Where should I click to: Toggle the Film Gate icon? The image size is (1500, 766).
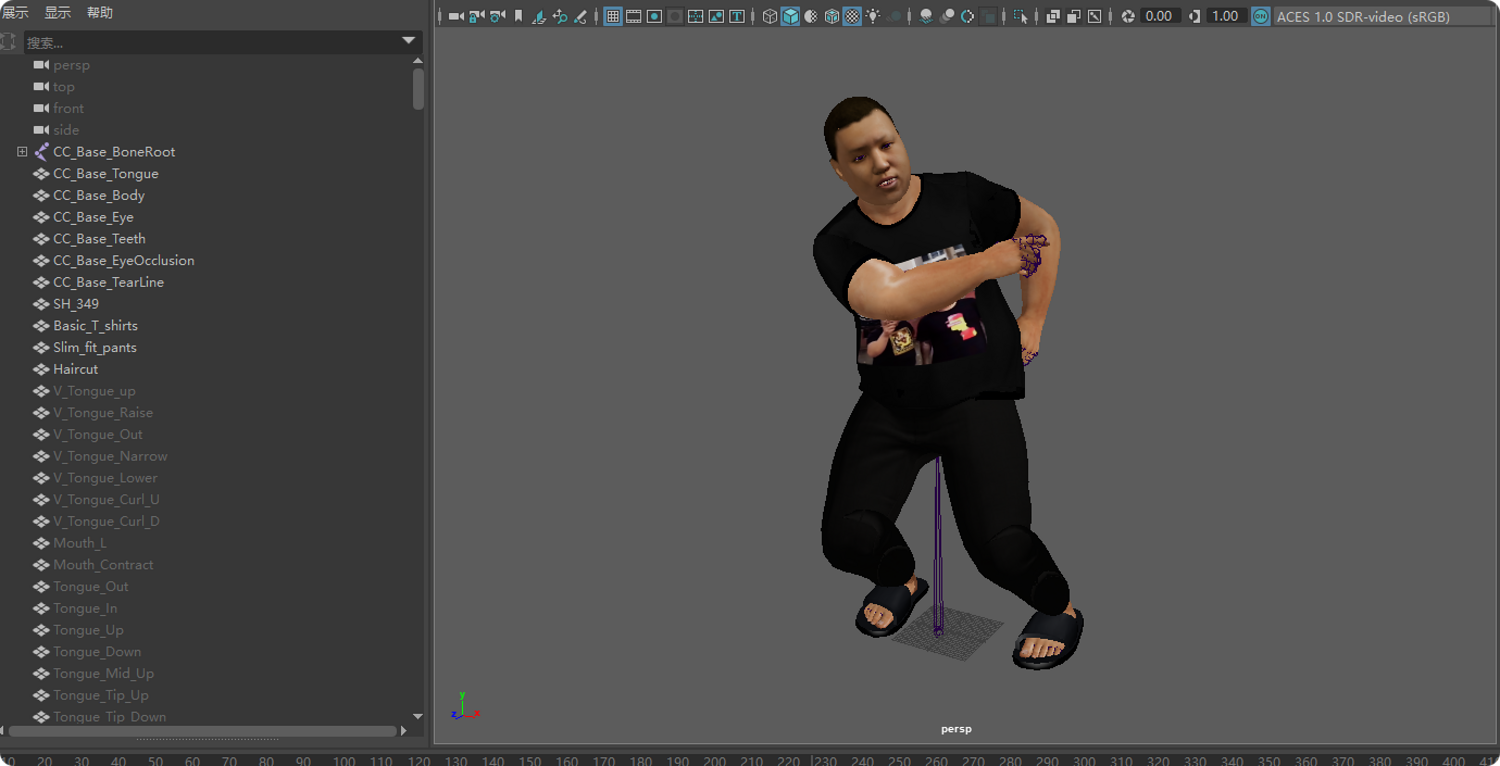(x=634, y=16)
